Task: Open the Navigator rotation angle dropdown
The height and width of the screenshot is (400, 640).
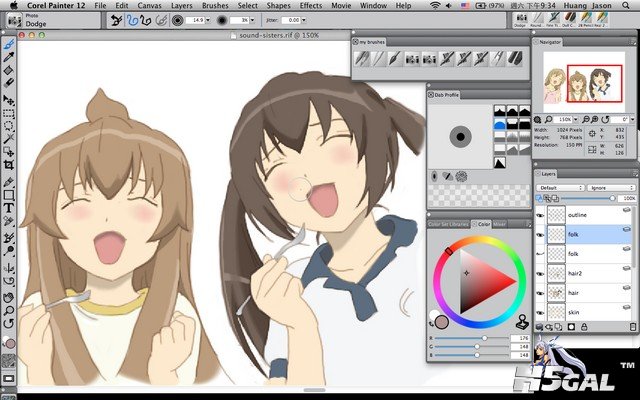Action: tap(632, 120)
